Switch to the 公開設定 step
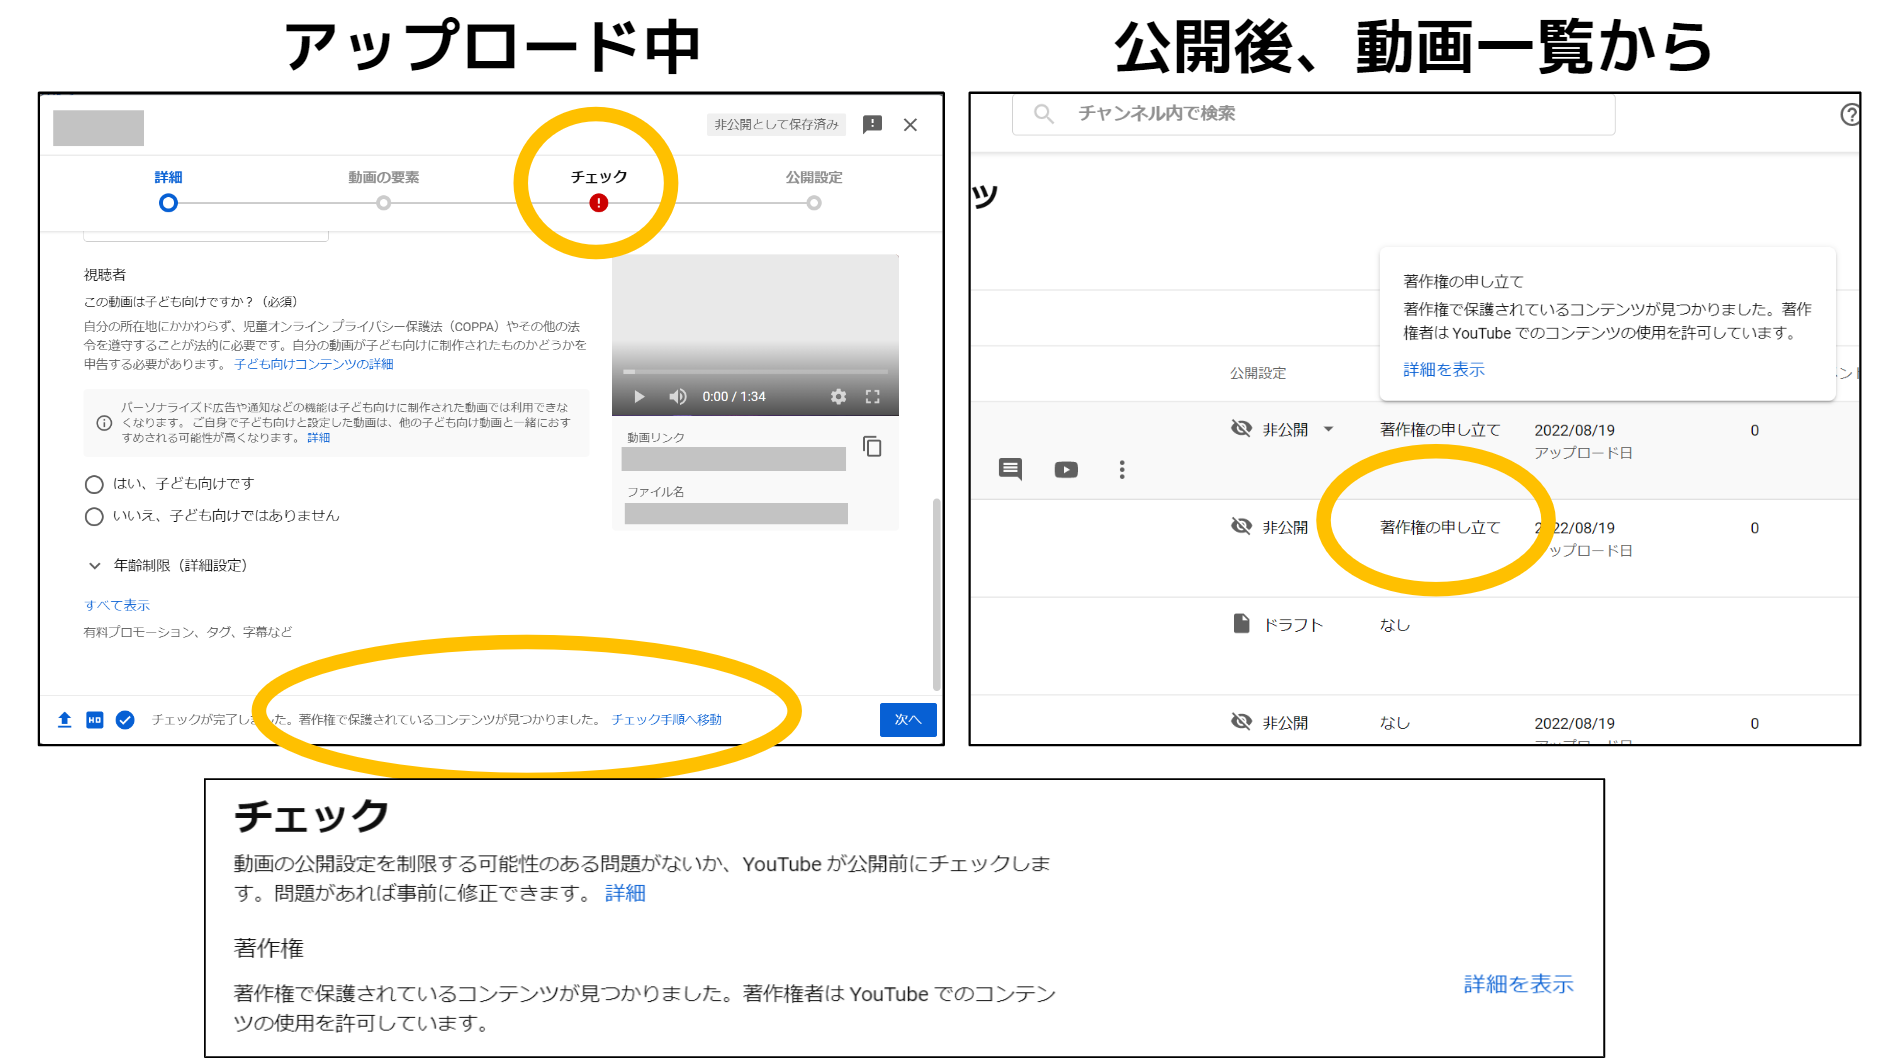 tap(814, 190)
